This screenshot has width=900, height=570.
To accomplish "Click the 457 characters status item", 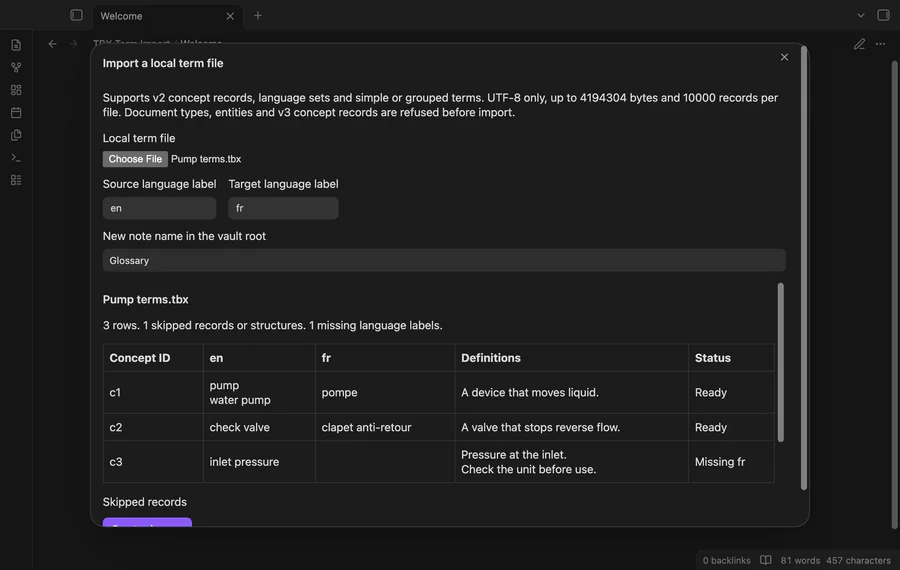I will (x=858, y=560).
